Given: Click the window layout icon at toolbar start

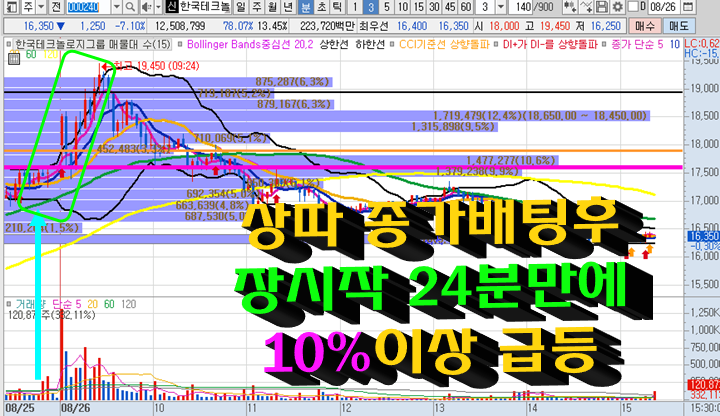Looking at the screenshot, I should (x=11, y=7).
